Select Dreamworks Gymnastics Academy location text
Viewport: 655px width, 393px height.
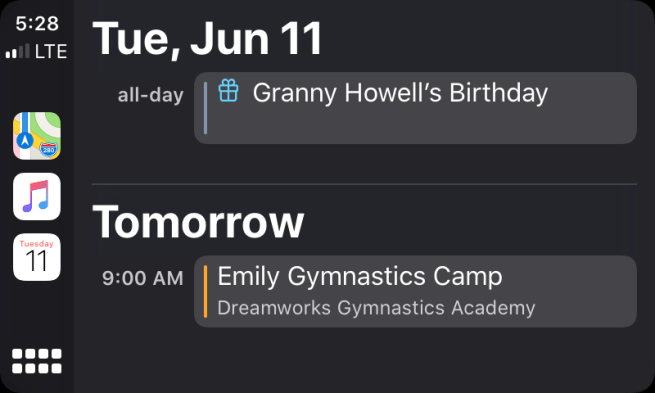[376, 308]
